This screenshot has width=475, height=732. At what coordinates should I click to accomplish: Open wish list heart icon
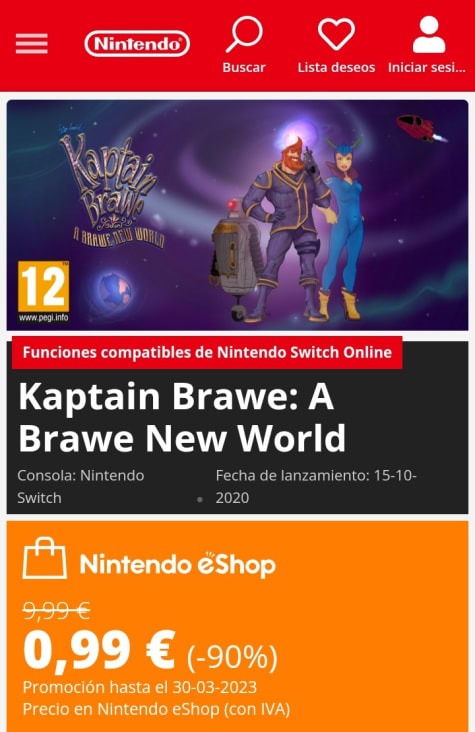336,34
